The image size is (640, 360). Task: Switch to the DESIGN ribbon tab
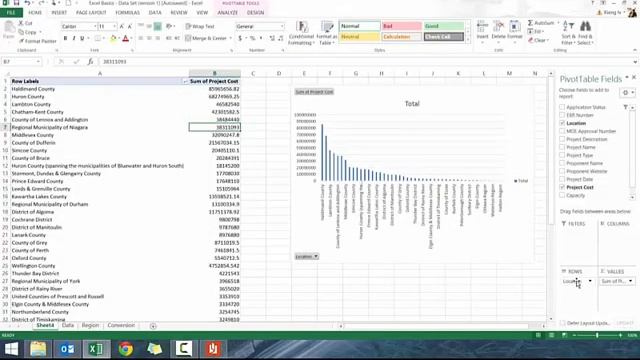tap(256, 13)
